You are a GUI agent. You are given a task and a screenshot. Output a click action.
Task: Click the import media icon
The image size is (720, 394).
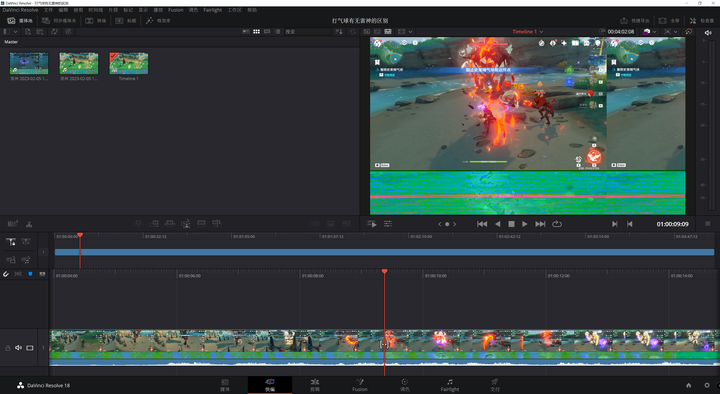coord(28,32)
